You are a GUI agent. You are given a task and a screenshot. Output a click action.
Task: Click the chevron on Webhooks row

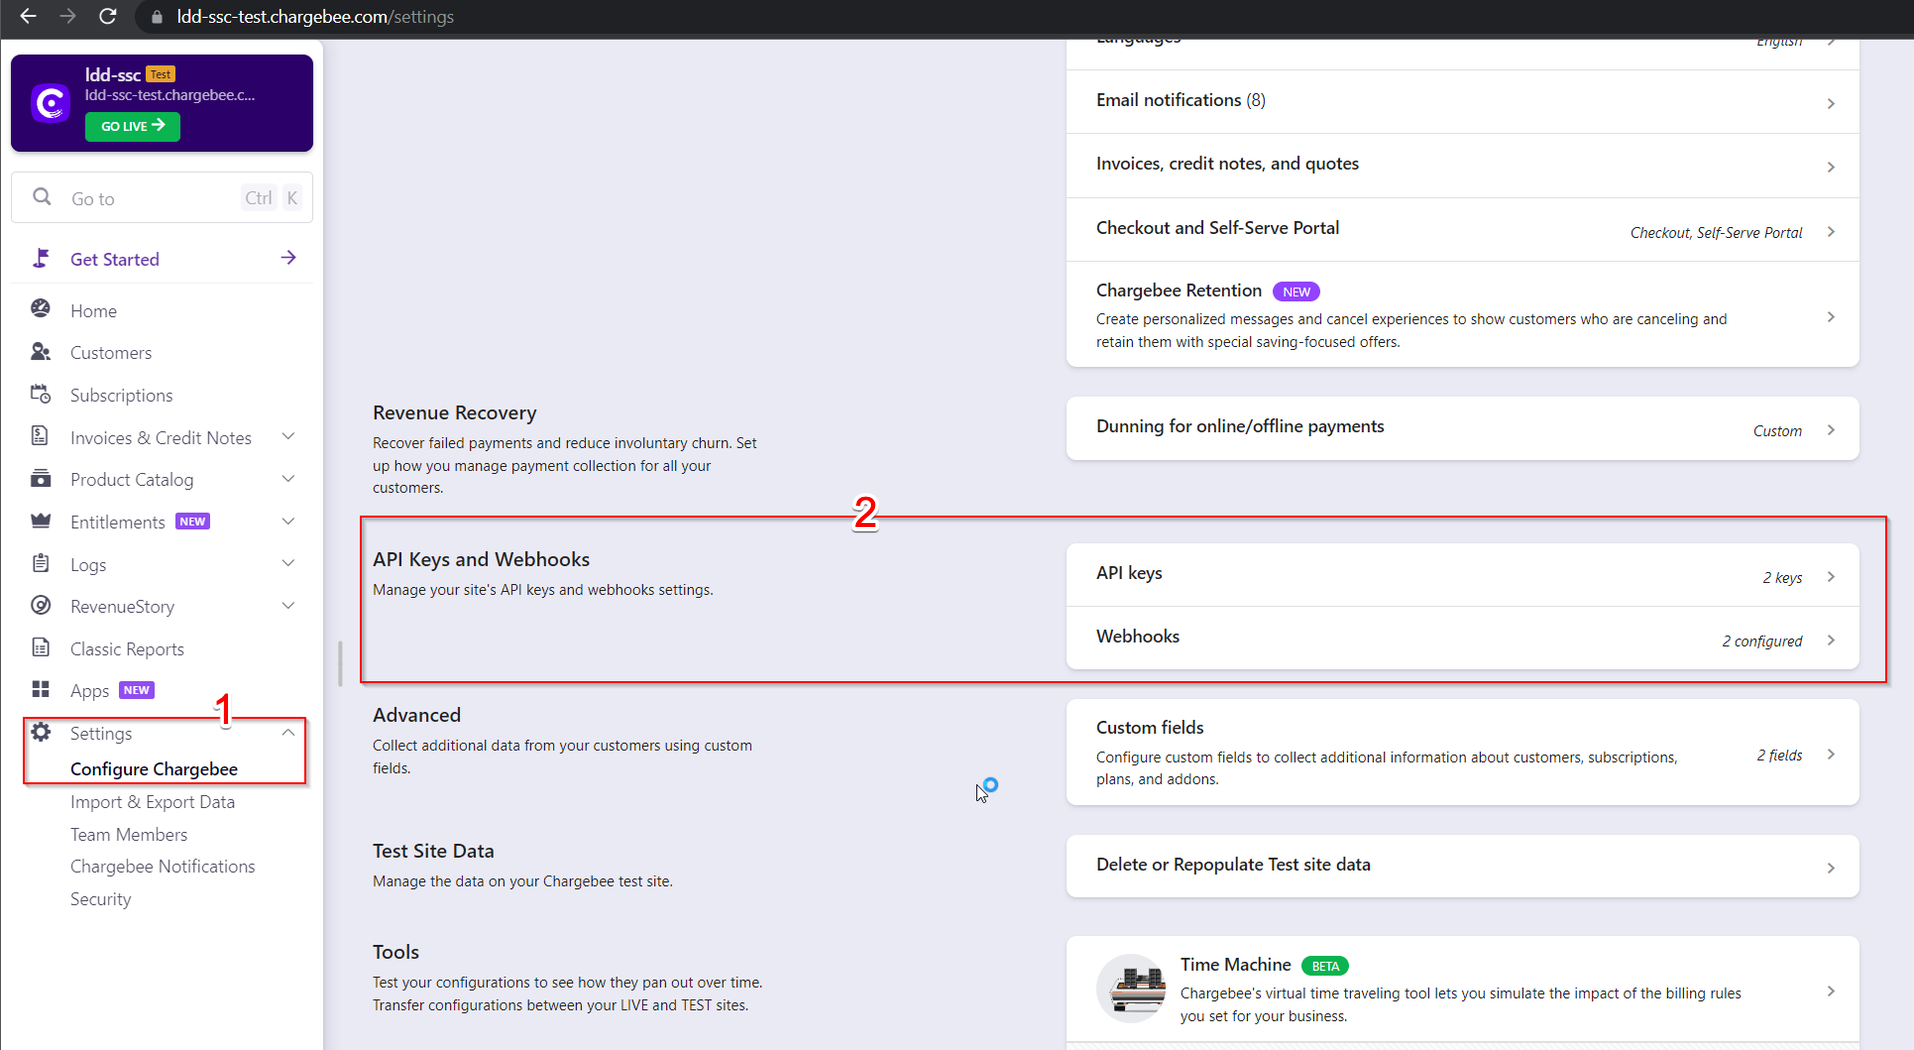pyautogui.click(x=1831, y=640)
